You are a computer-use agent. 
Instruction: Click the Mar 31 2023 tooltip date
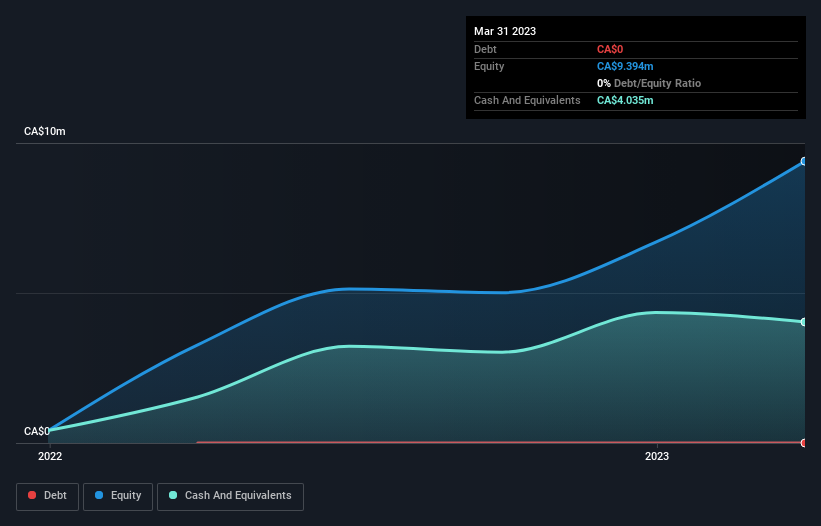pos(505,31)
